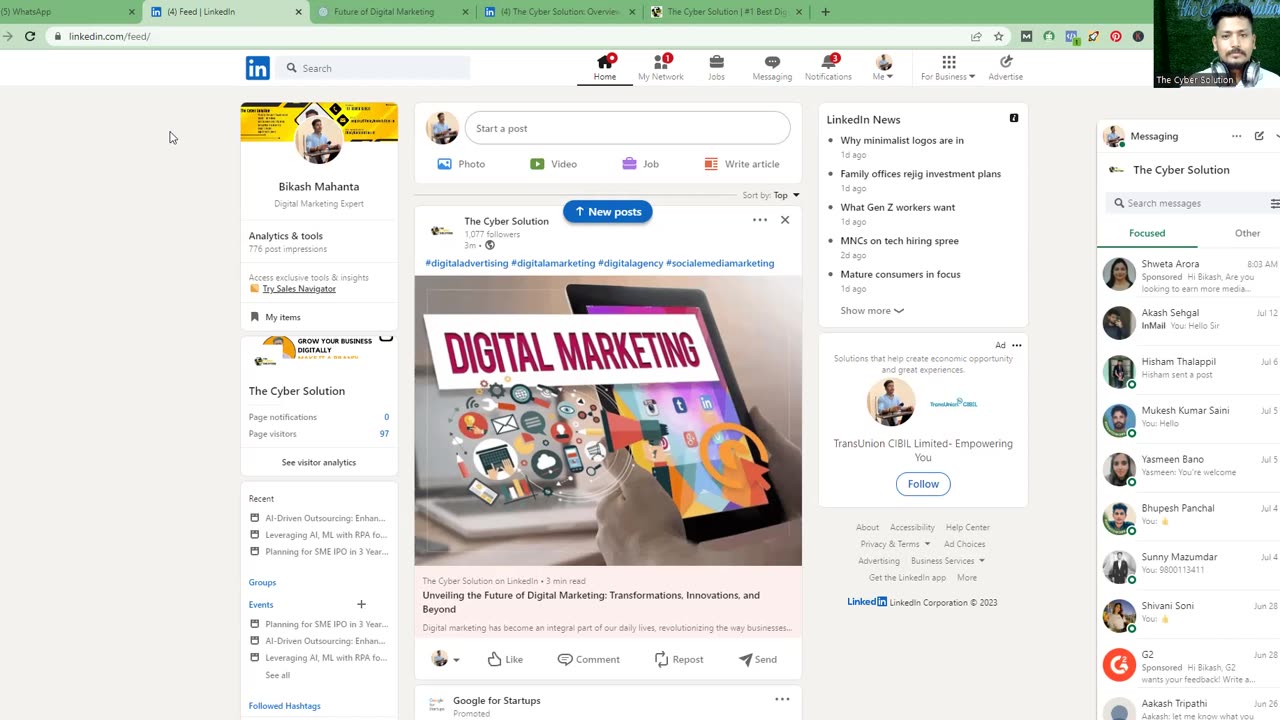
Task: Comment on The Cyber Solution post
Action: (588, 659)
